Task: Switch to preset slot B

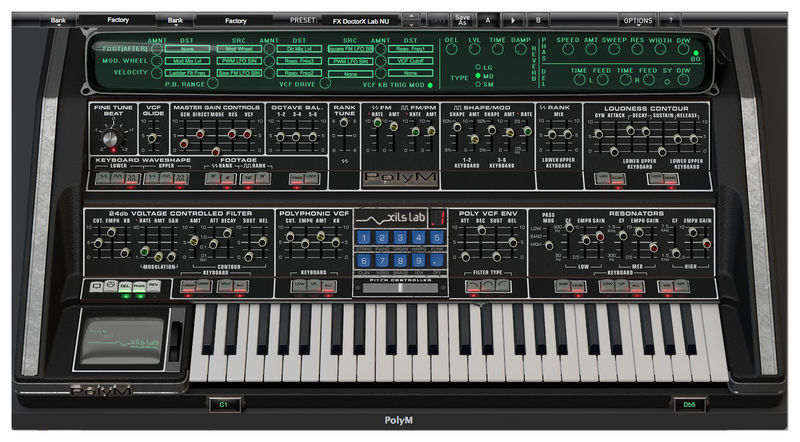Action: tap(538, 20)
